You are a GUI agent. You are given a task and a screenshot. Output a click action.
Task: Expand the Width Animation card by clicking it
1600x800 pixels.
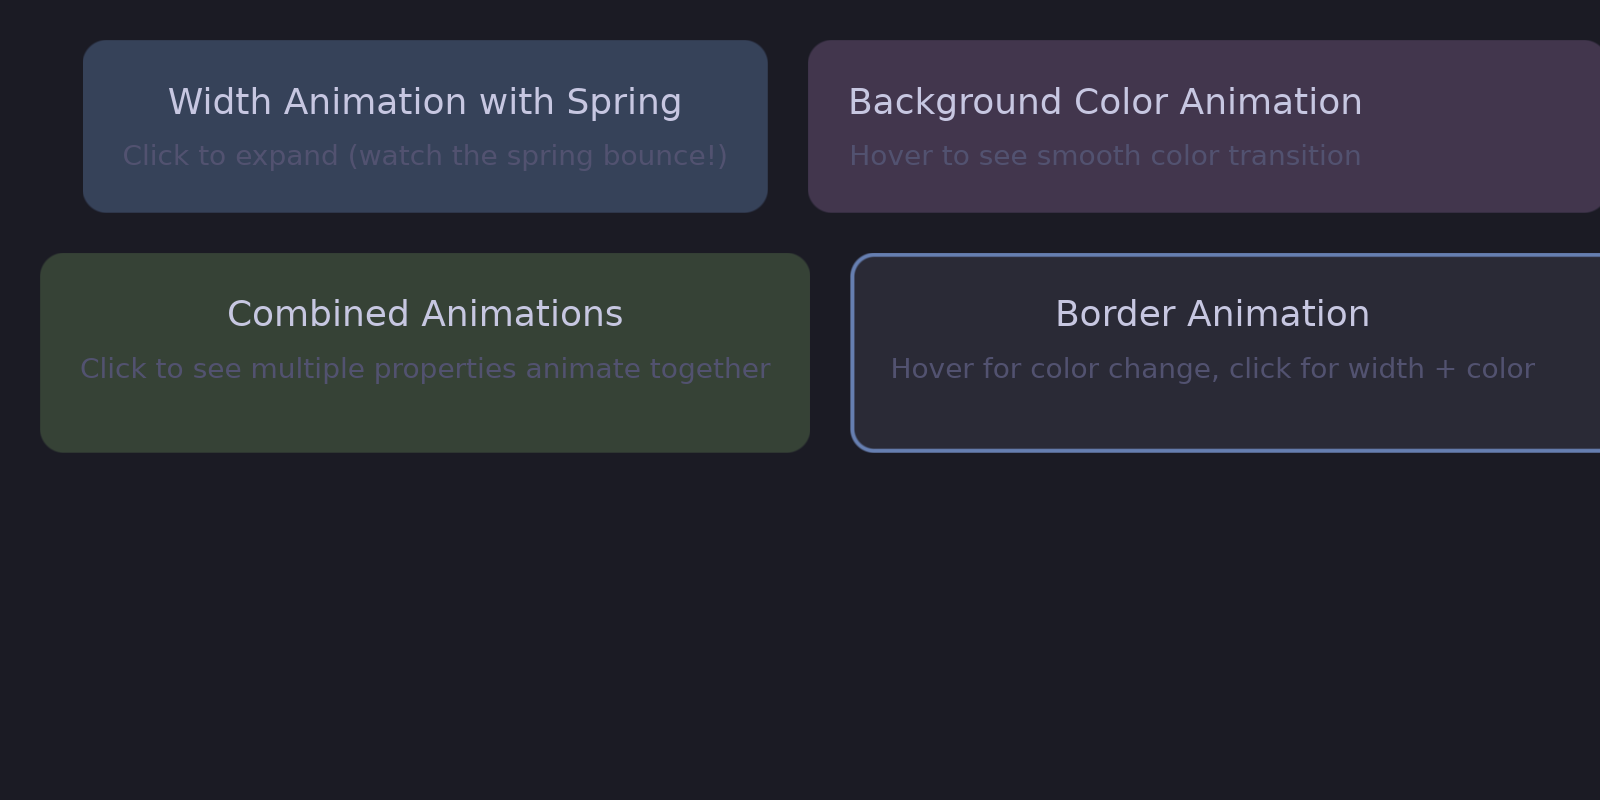coord(425,125)
